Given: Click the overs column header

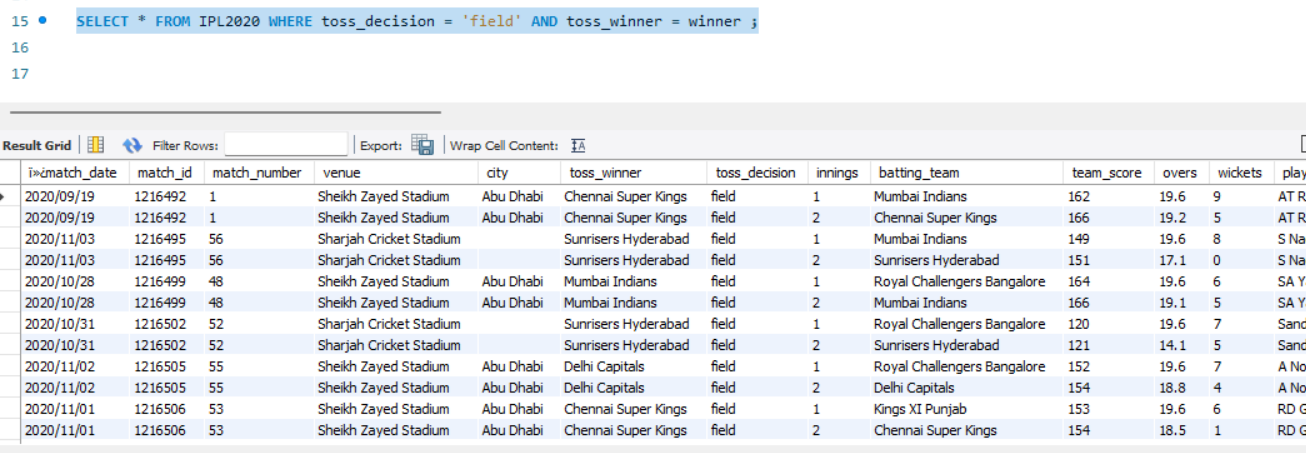Looking at the screenshot, I should tap(1181, 173).
